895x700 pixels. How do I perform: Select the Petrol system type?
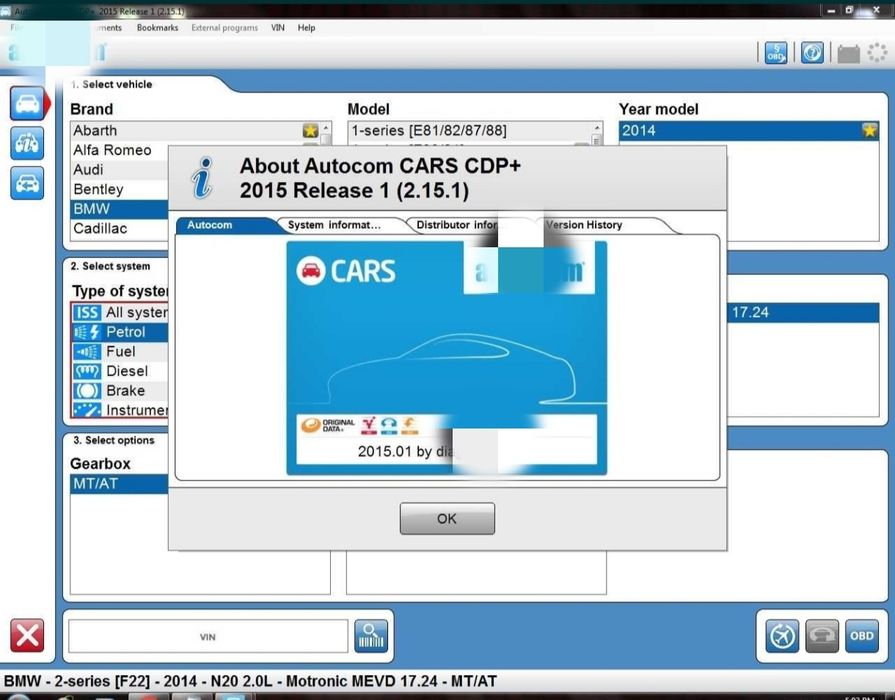click(x=120, y=332)
